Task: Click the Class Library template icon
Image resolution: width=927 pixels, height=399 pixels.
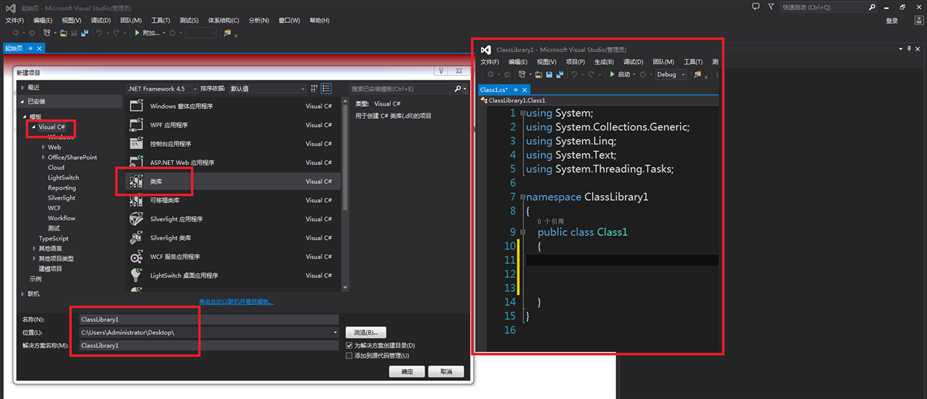Action: click(x=136, y=181)
